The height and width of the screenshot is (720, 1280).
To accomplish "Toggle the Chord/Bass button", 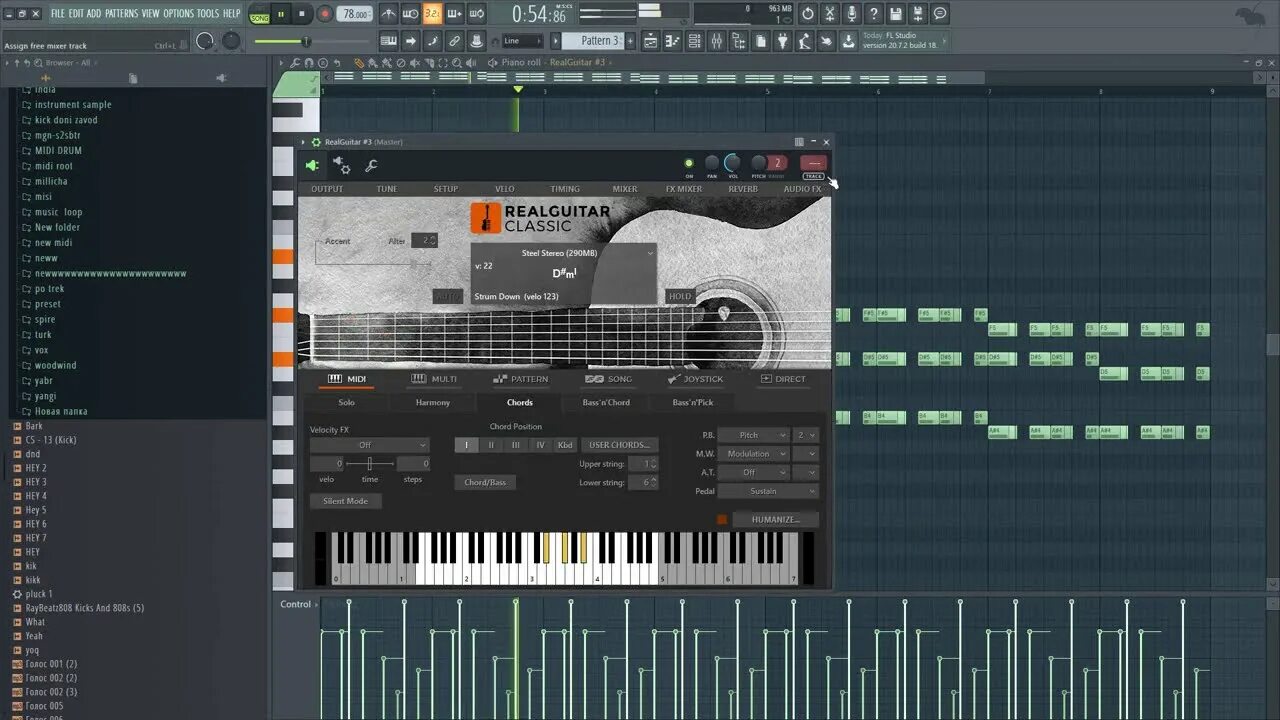I will click(x=485, y=482).
